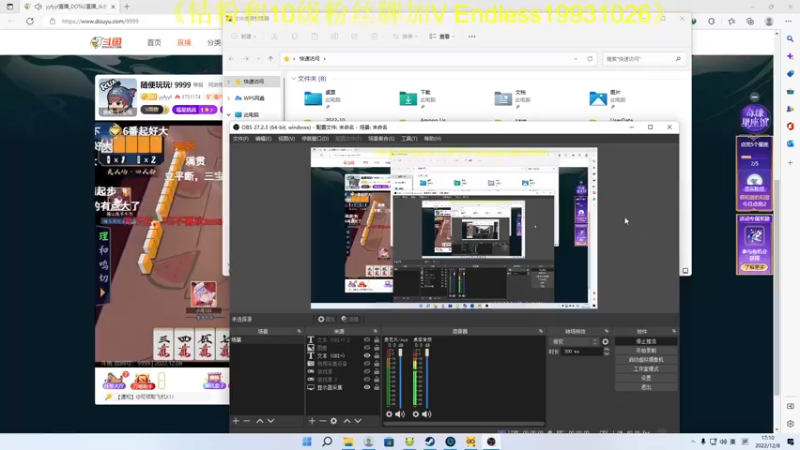The image size is (800, 450).
Task: Click the stop streaming button in Controls
Action: pos(646,341)
